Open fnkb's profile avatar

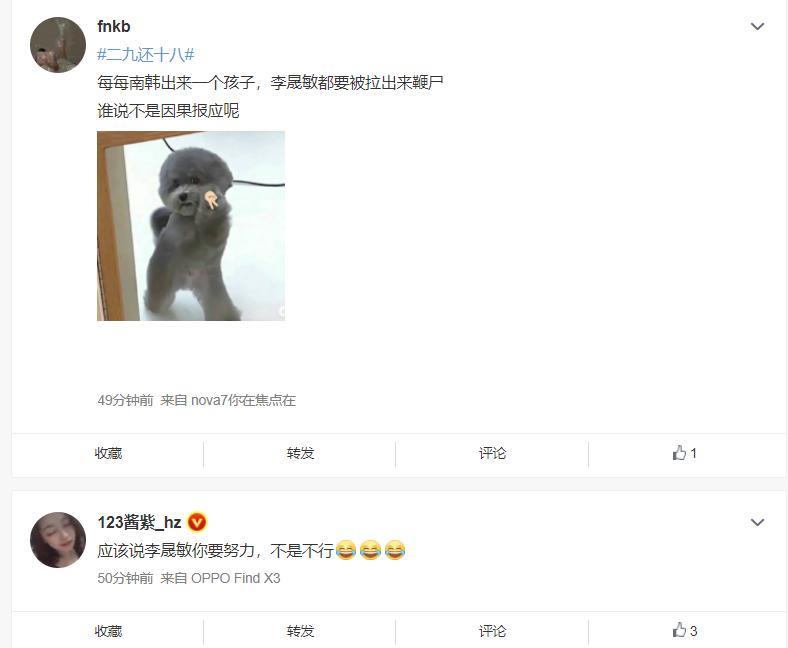[58, 45]
